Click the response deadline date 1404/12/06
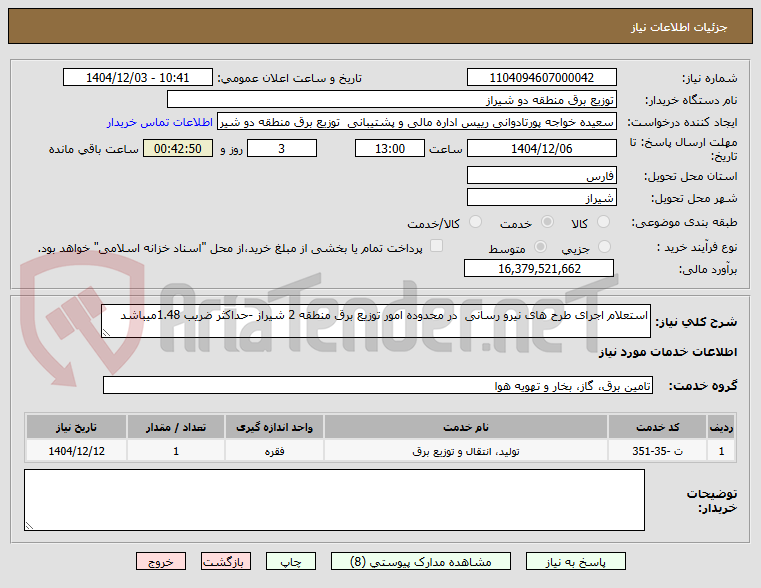This screenshot has width=761, height=588. [542, 148]
